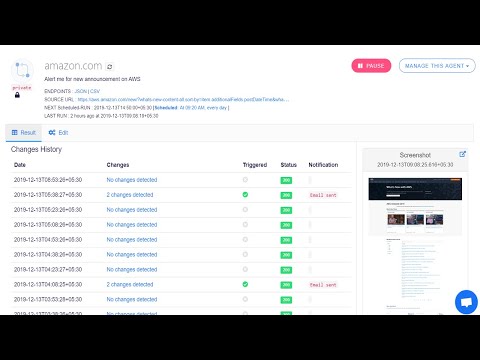Click the Status column header
Screen dimensions: 480x360
(x=289, y=165)
